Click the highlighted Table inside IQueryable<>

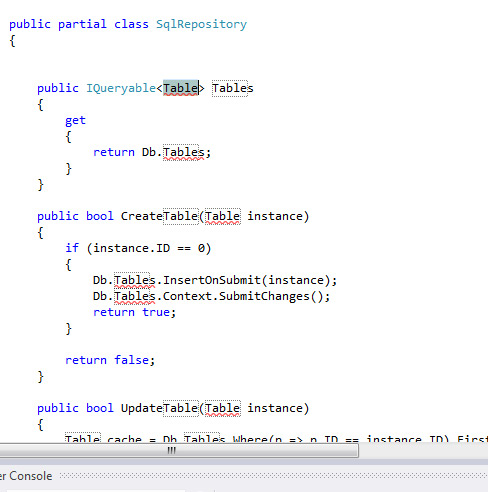click(180, 88)
